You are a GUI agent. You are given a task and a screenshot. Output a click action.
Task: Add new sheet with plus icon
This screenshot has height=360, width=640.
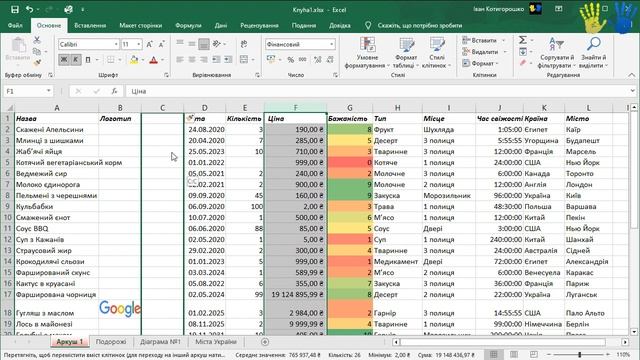coord(265,342)
